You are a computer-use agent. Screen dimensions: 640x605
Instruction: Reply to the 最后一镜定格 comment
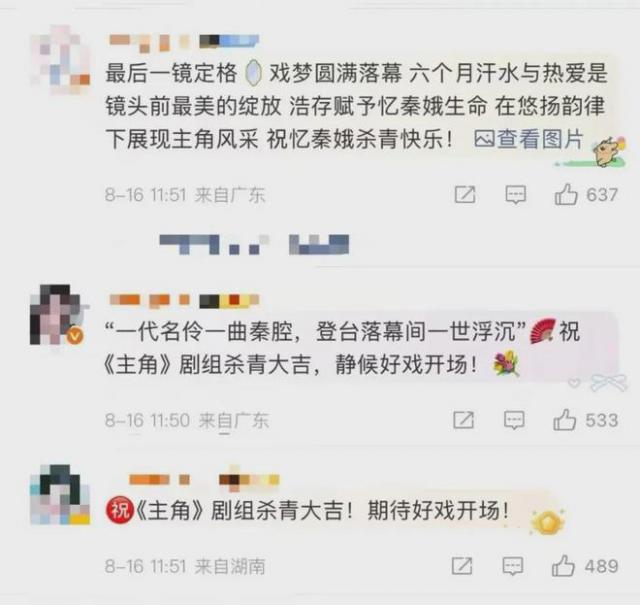[x=516, y=194]
